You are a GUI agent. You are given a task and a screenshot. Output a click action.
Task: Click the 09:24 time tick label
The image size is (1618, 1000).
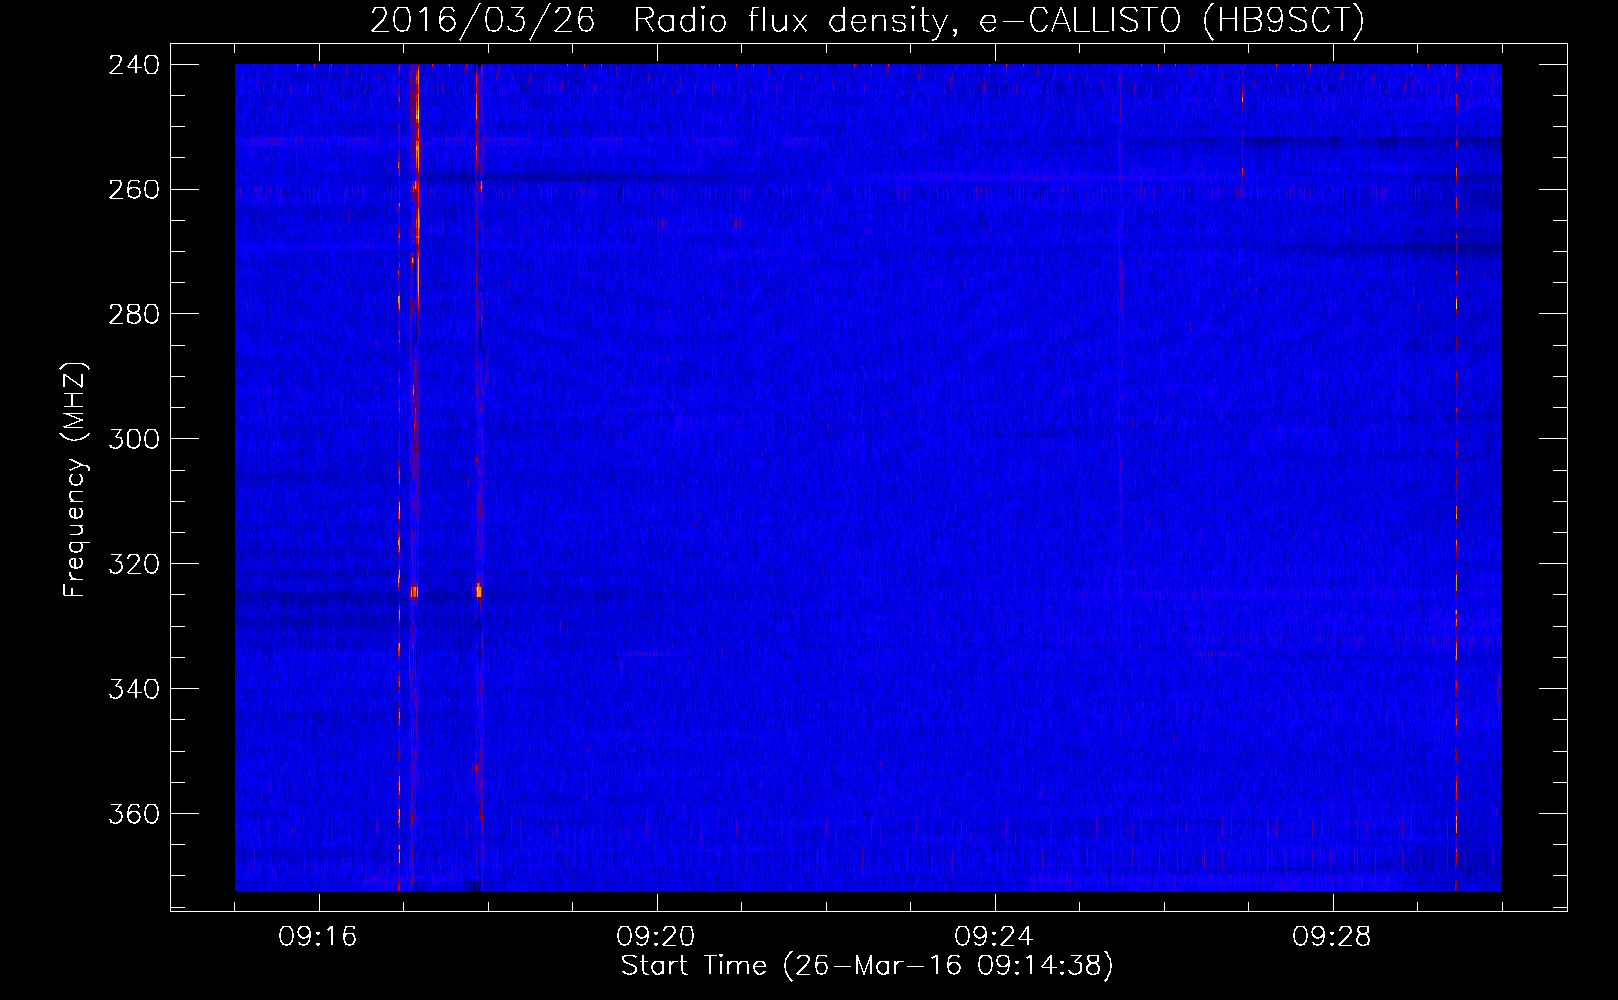pos(994,937)
